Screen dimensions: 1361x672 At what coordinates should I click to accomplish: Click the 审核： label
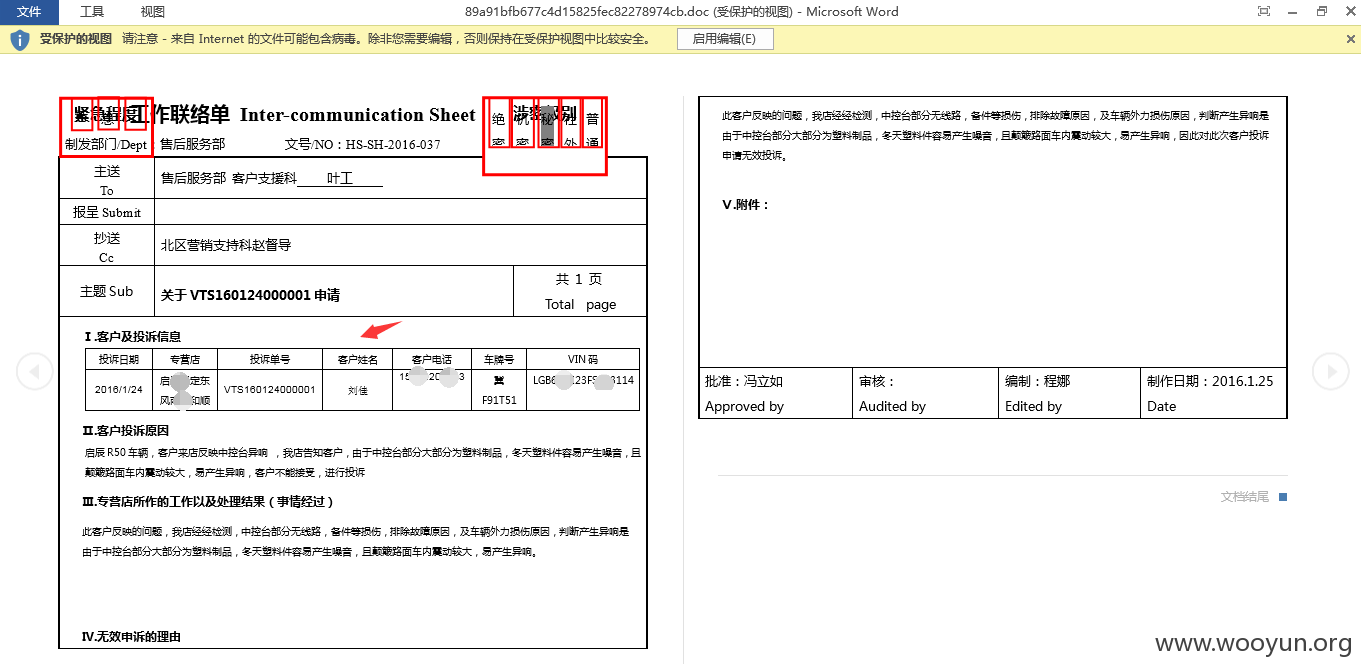pos(877,381)
